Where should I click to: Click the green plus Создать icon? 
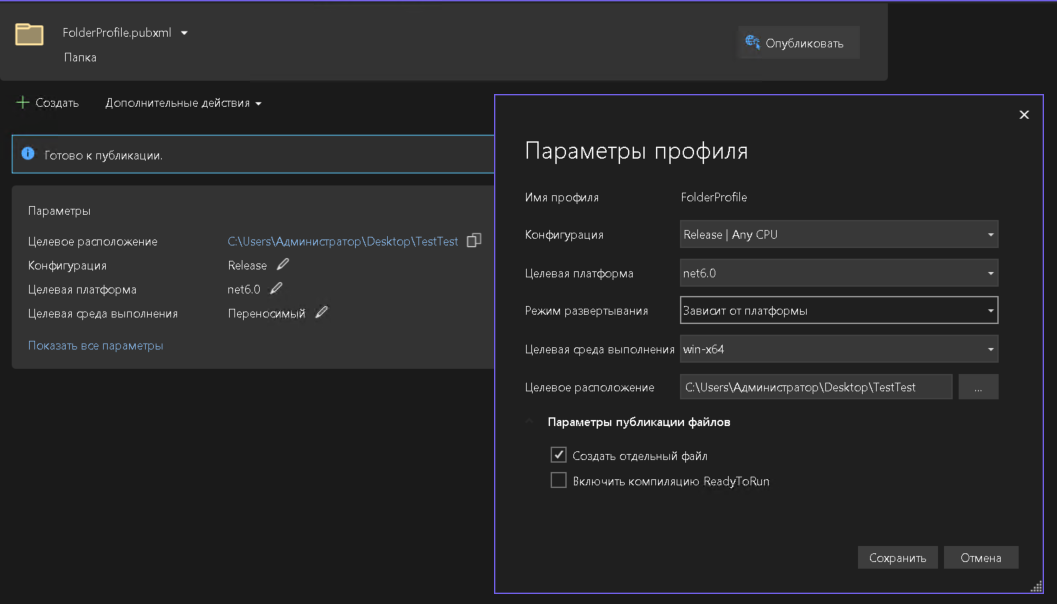pyautogui.click(x=23, y=102)
